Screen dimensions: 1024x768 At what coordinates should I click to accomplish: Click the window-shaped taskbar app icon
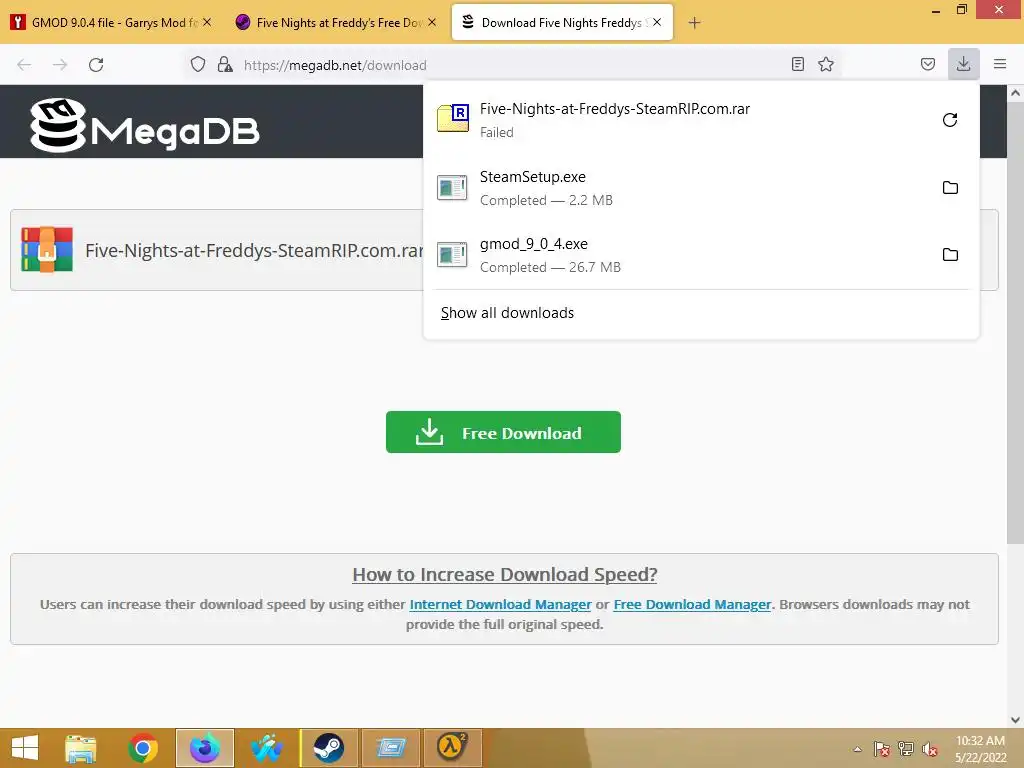(391, 748)
